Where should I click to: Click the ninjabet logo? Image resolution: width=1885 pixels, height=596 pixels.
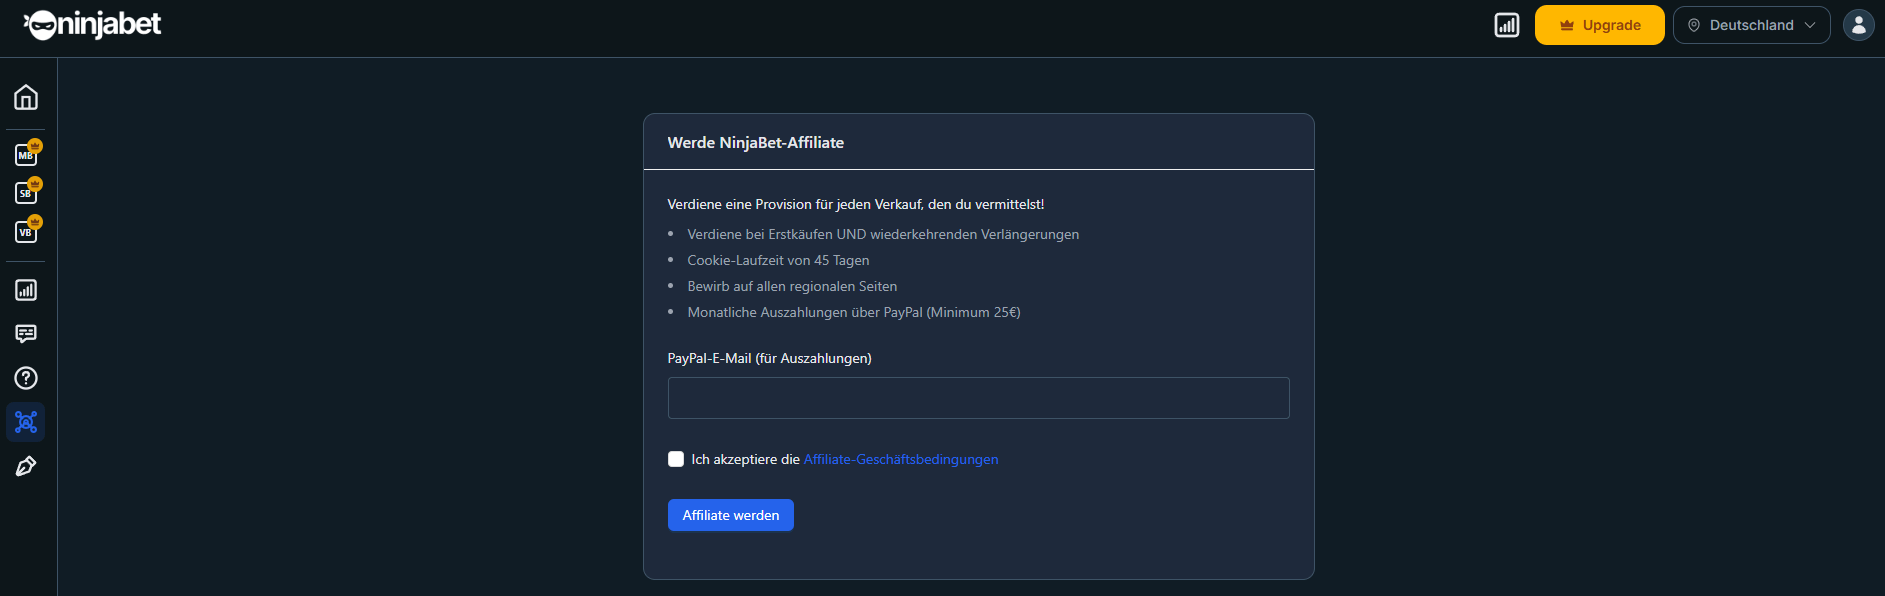pyautogui.click(x=92, y=24)
